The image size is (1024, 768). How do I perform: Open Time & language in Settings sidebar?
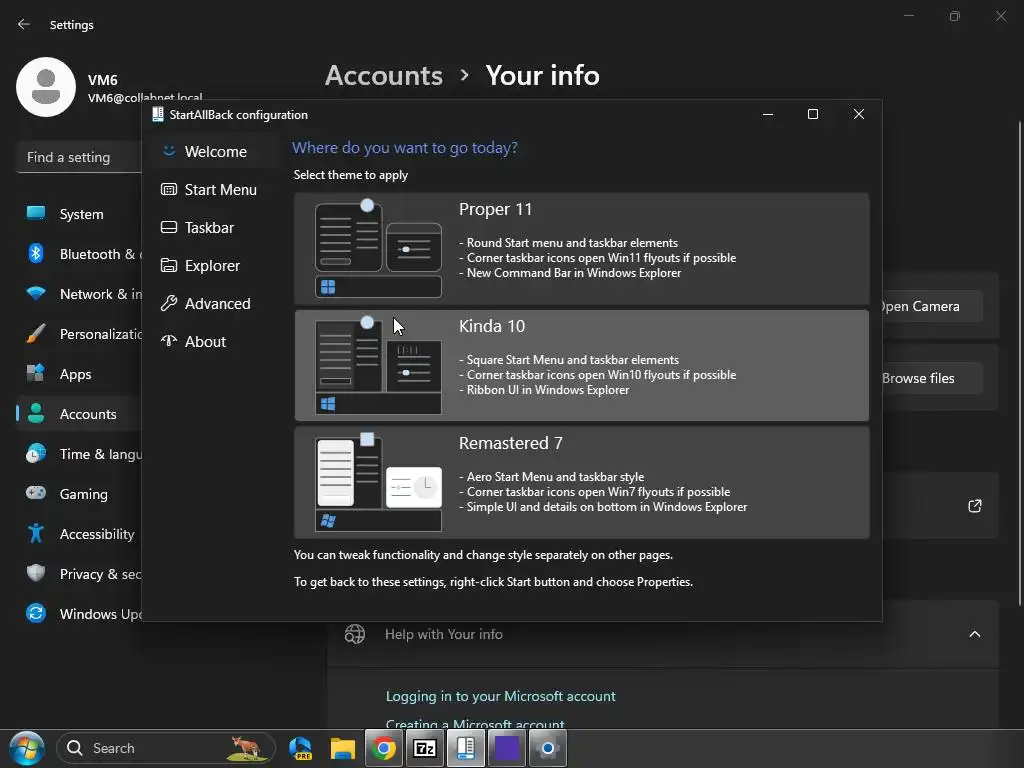tap(80, 454)
